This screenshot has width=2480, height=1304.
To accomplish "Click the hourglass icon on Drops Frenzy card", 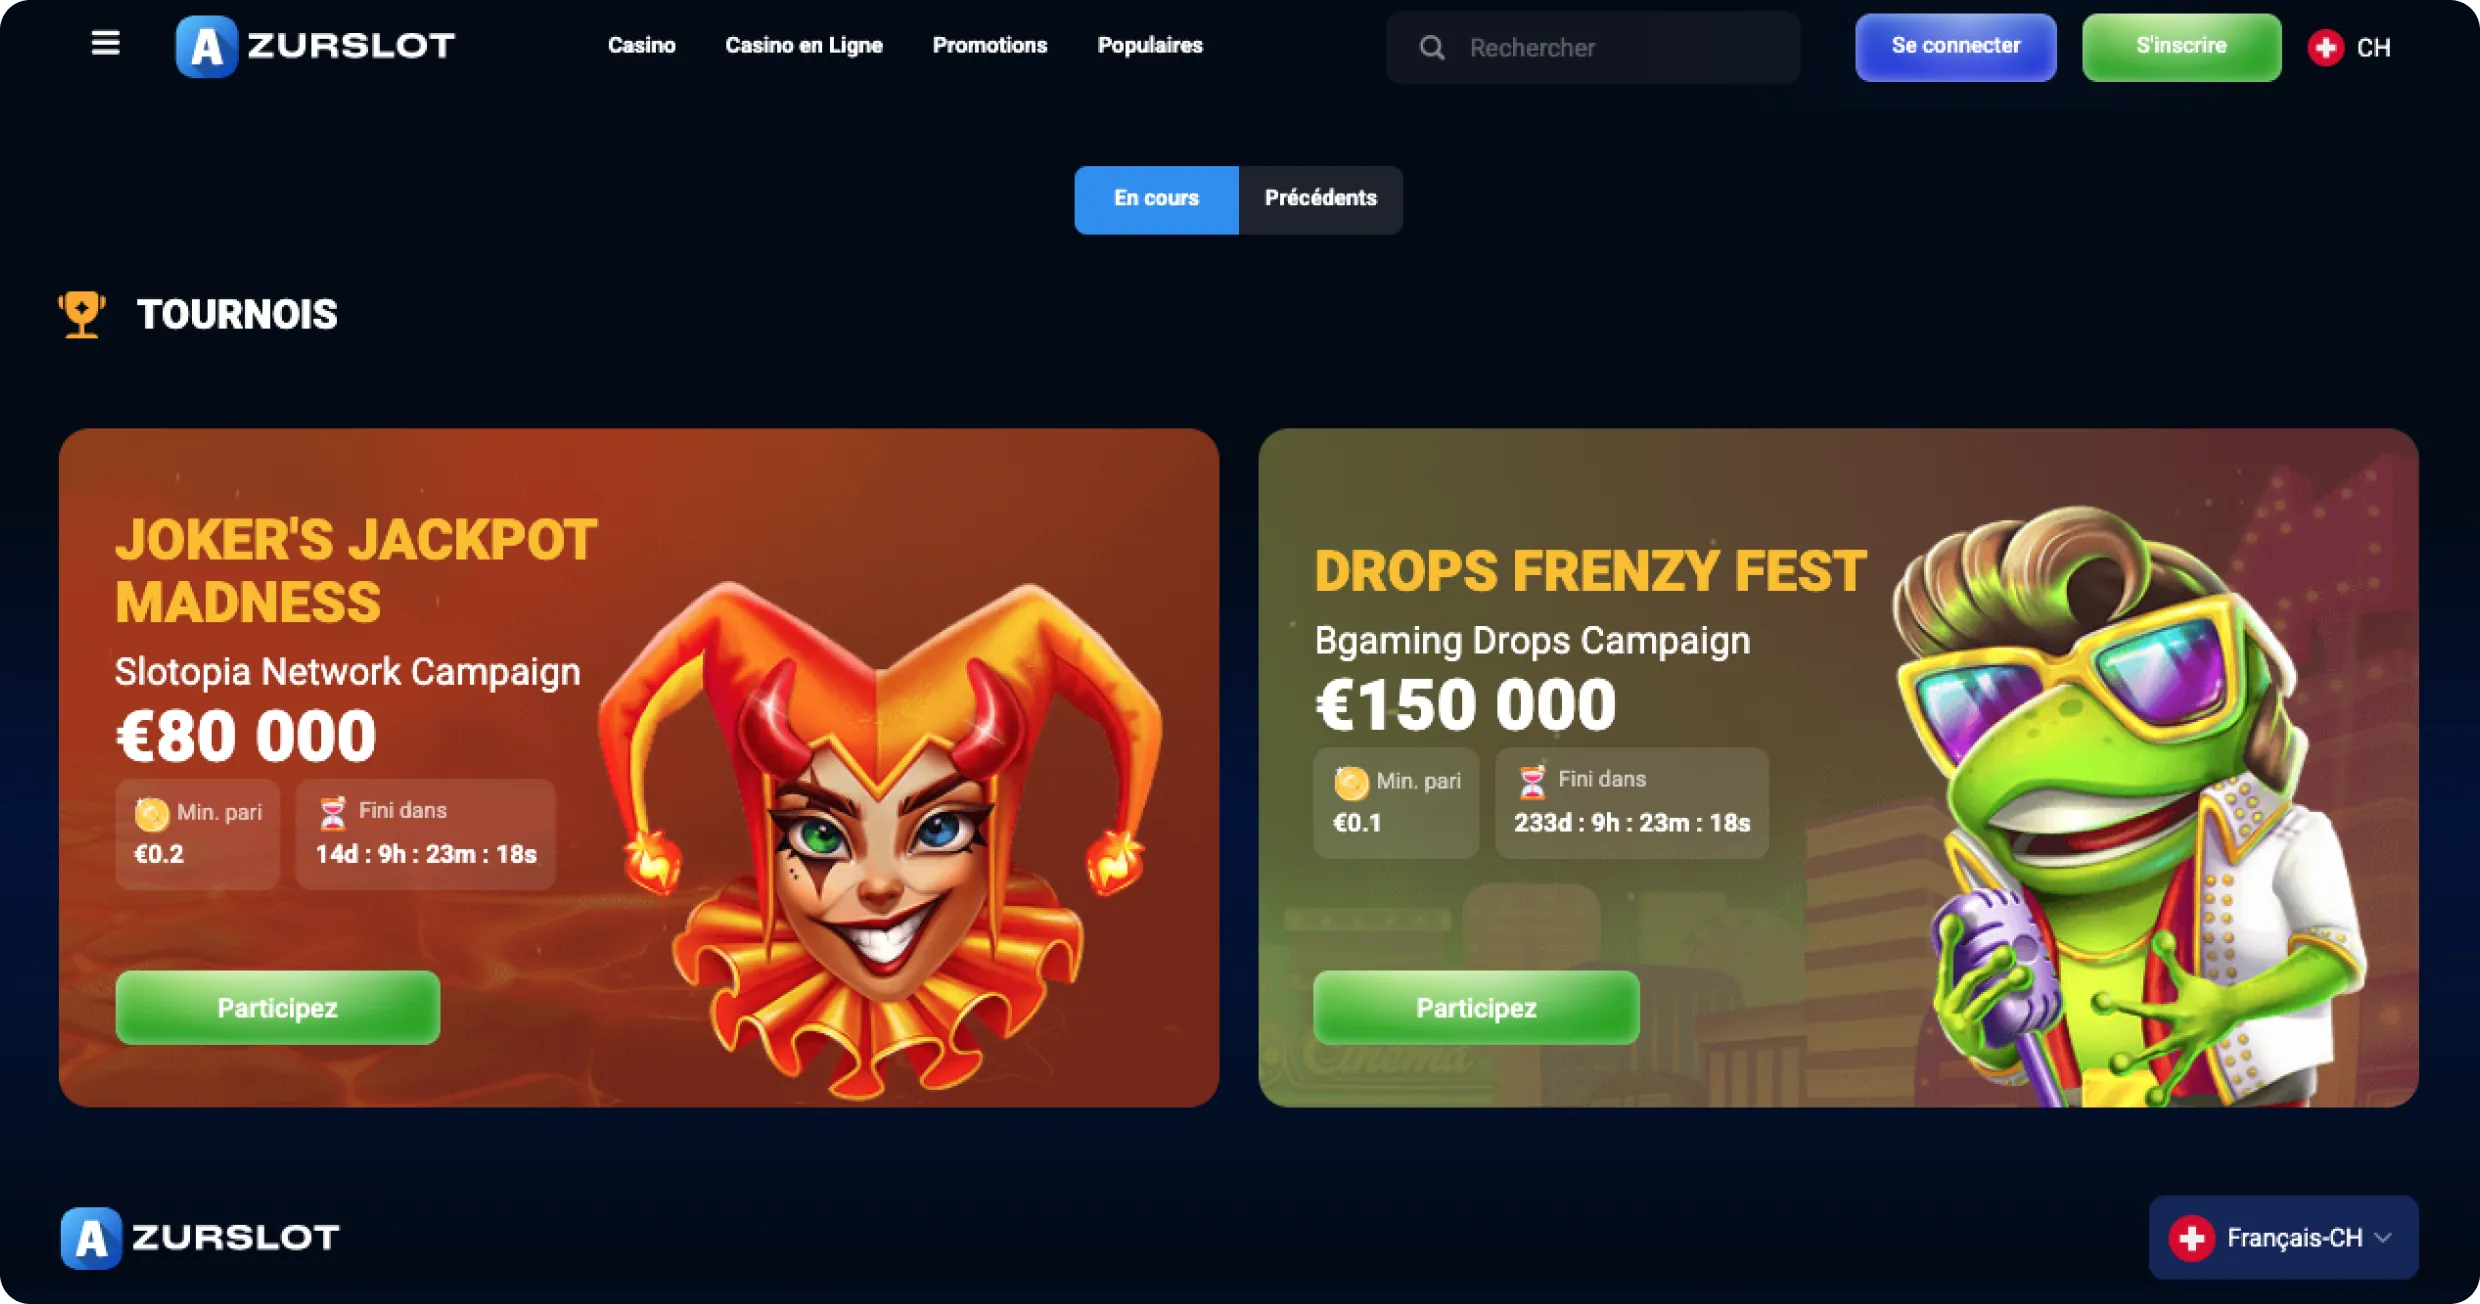I will [x=1532, y=781].
